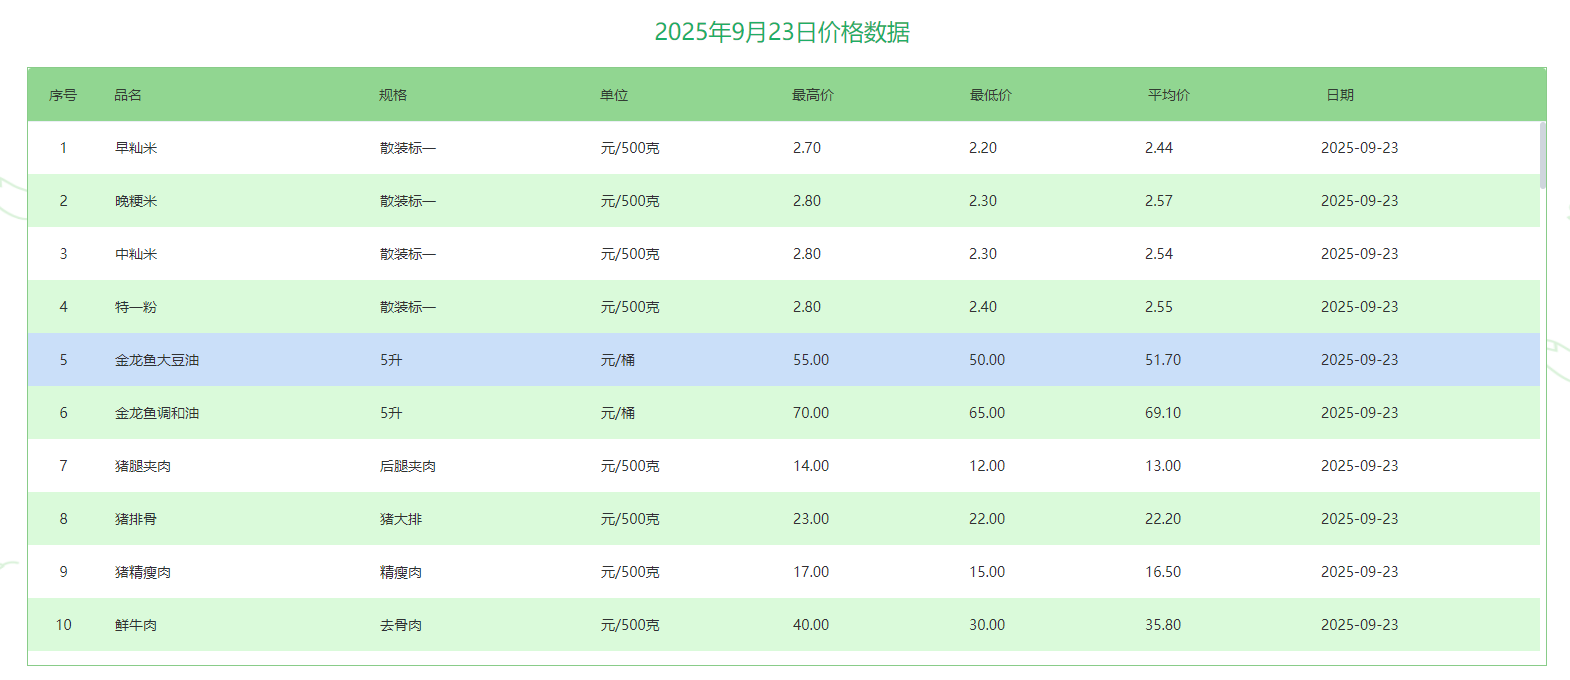Click the lowest price 12.00 cell

pos(987,466)
